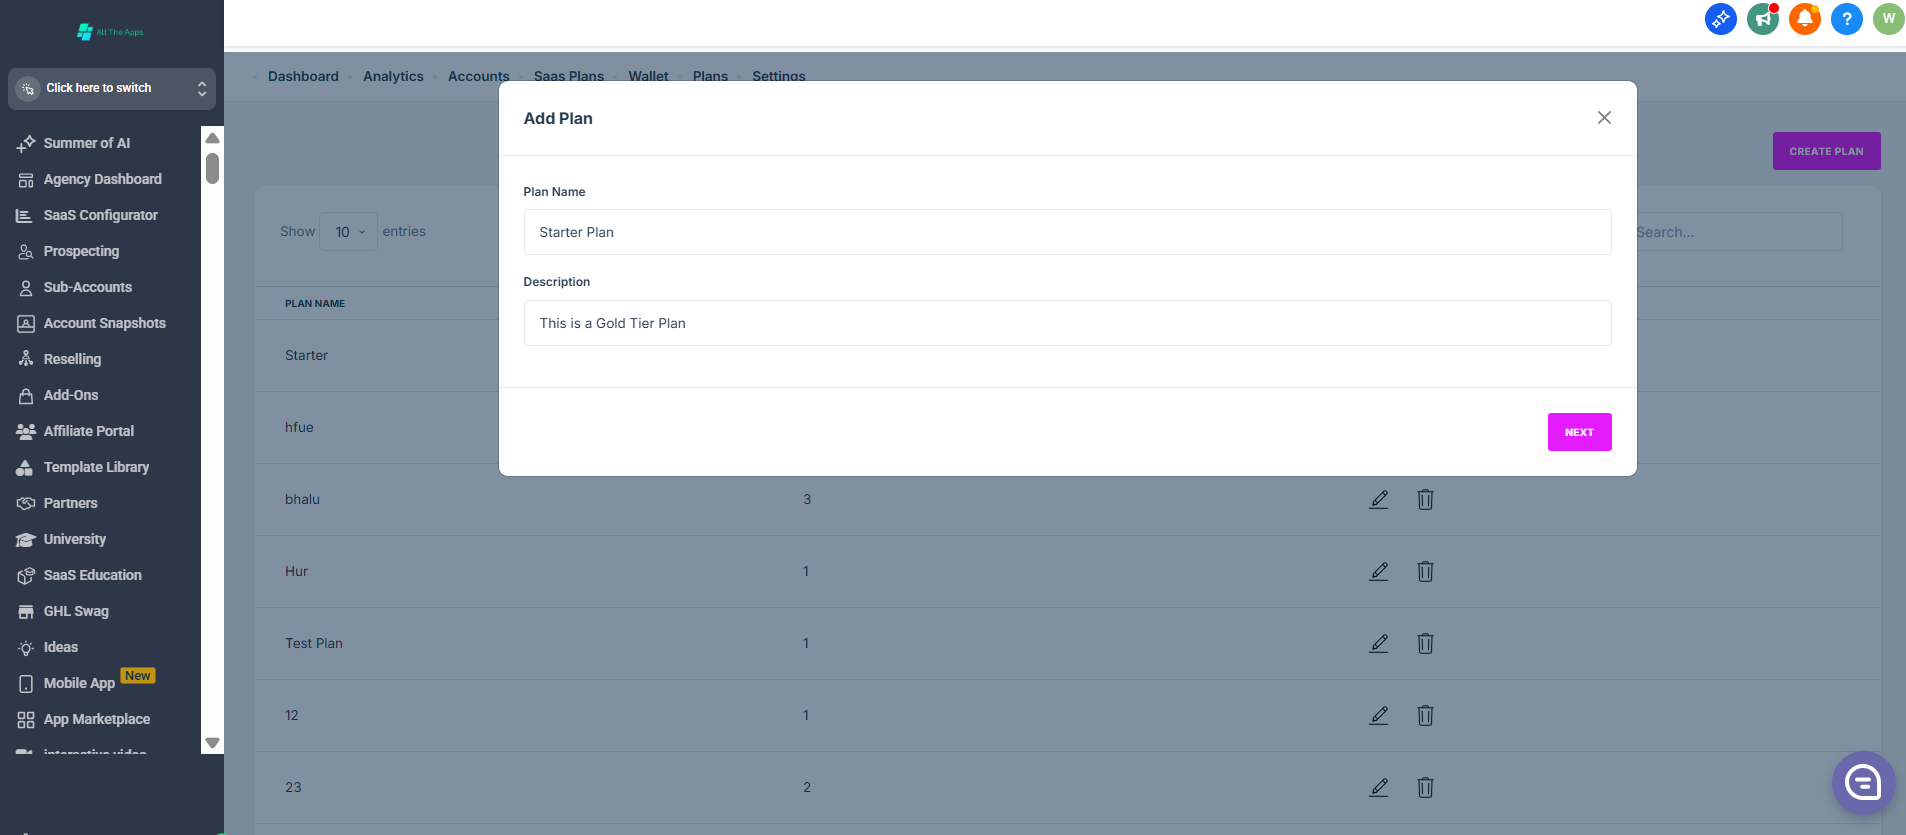The height and width of the screenshot is (835, 1906).
Task: Open SaaS Configurator in sidebar
Action: tap(100, 215)
